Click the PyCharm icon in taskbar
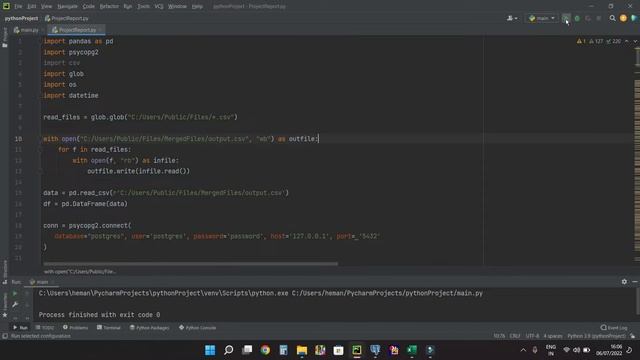Screen dimensions: 640x360 tap(357, 350)
